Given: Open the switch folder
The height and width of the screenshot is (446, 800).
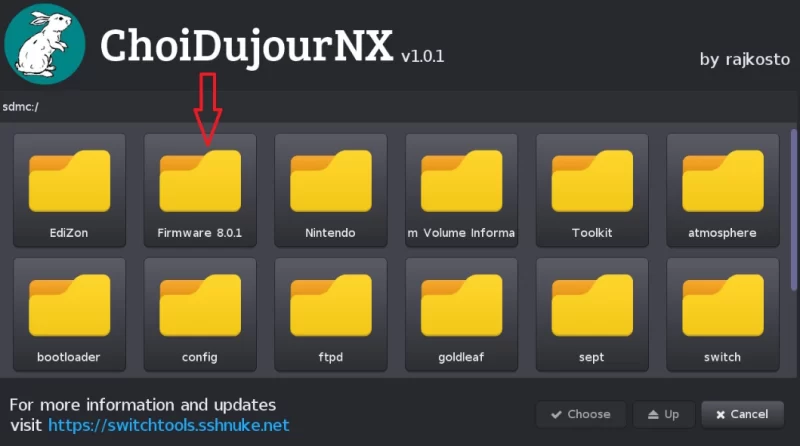Looking at the screenshot, I should [722, 314].
